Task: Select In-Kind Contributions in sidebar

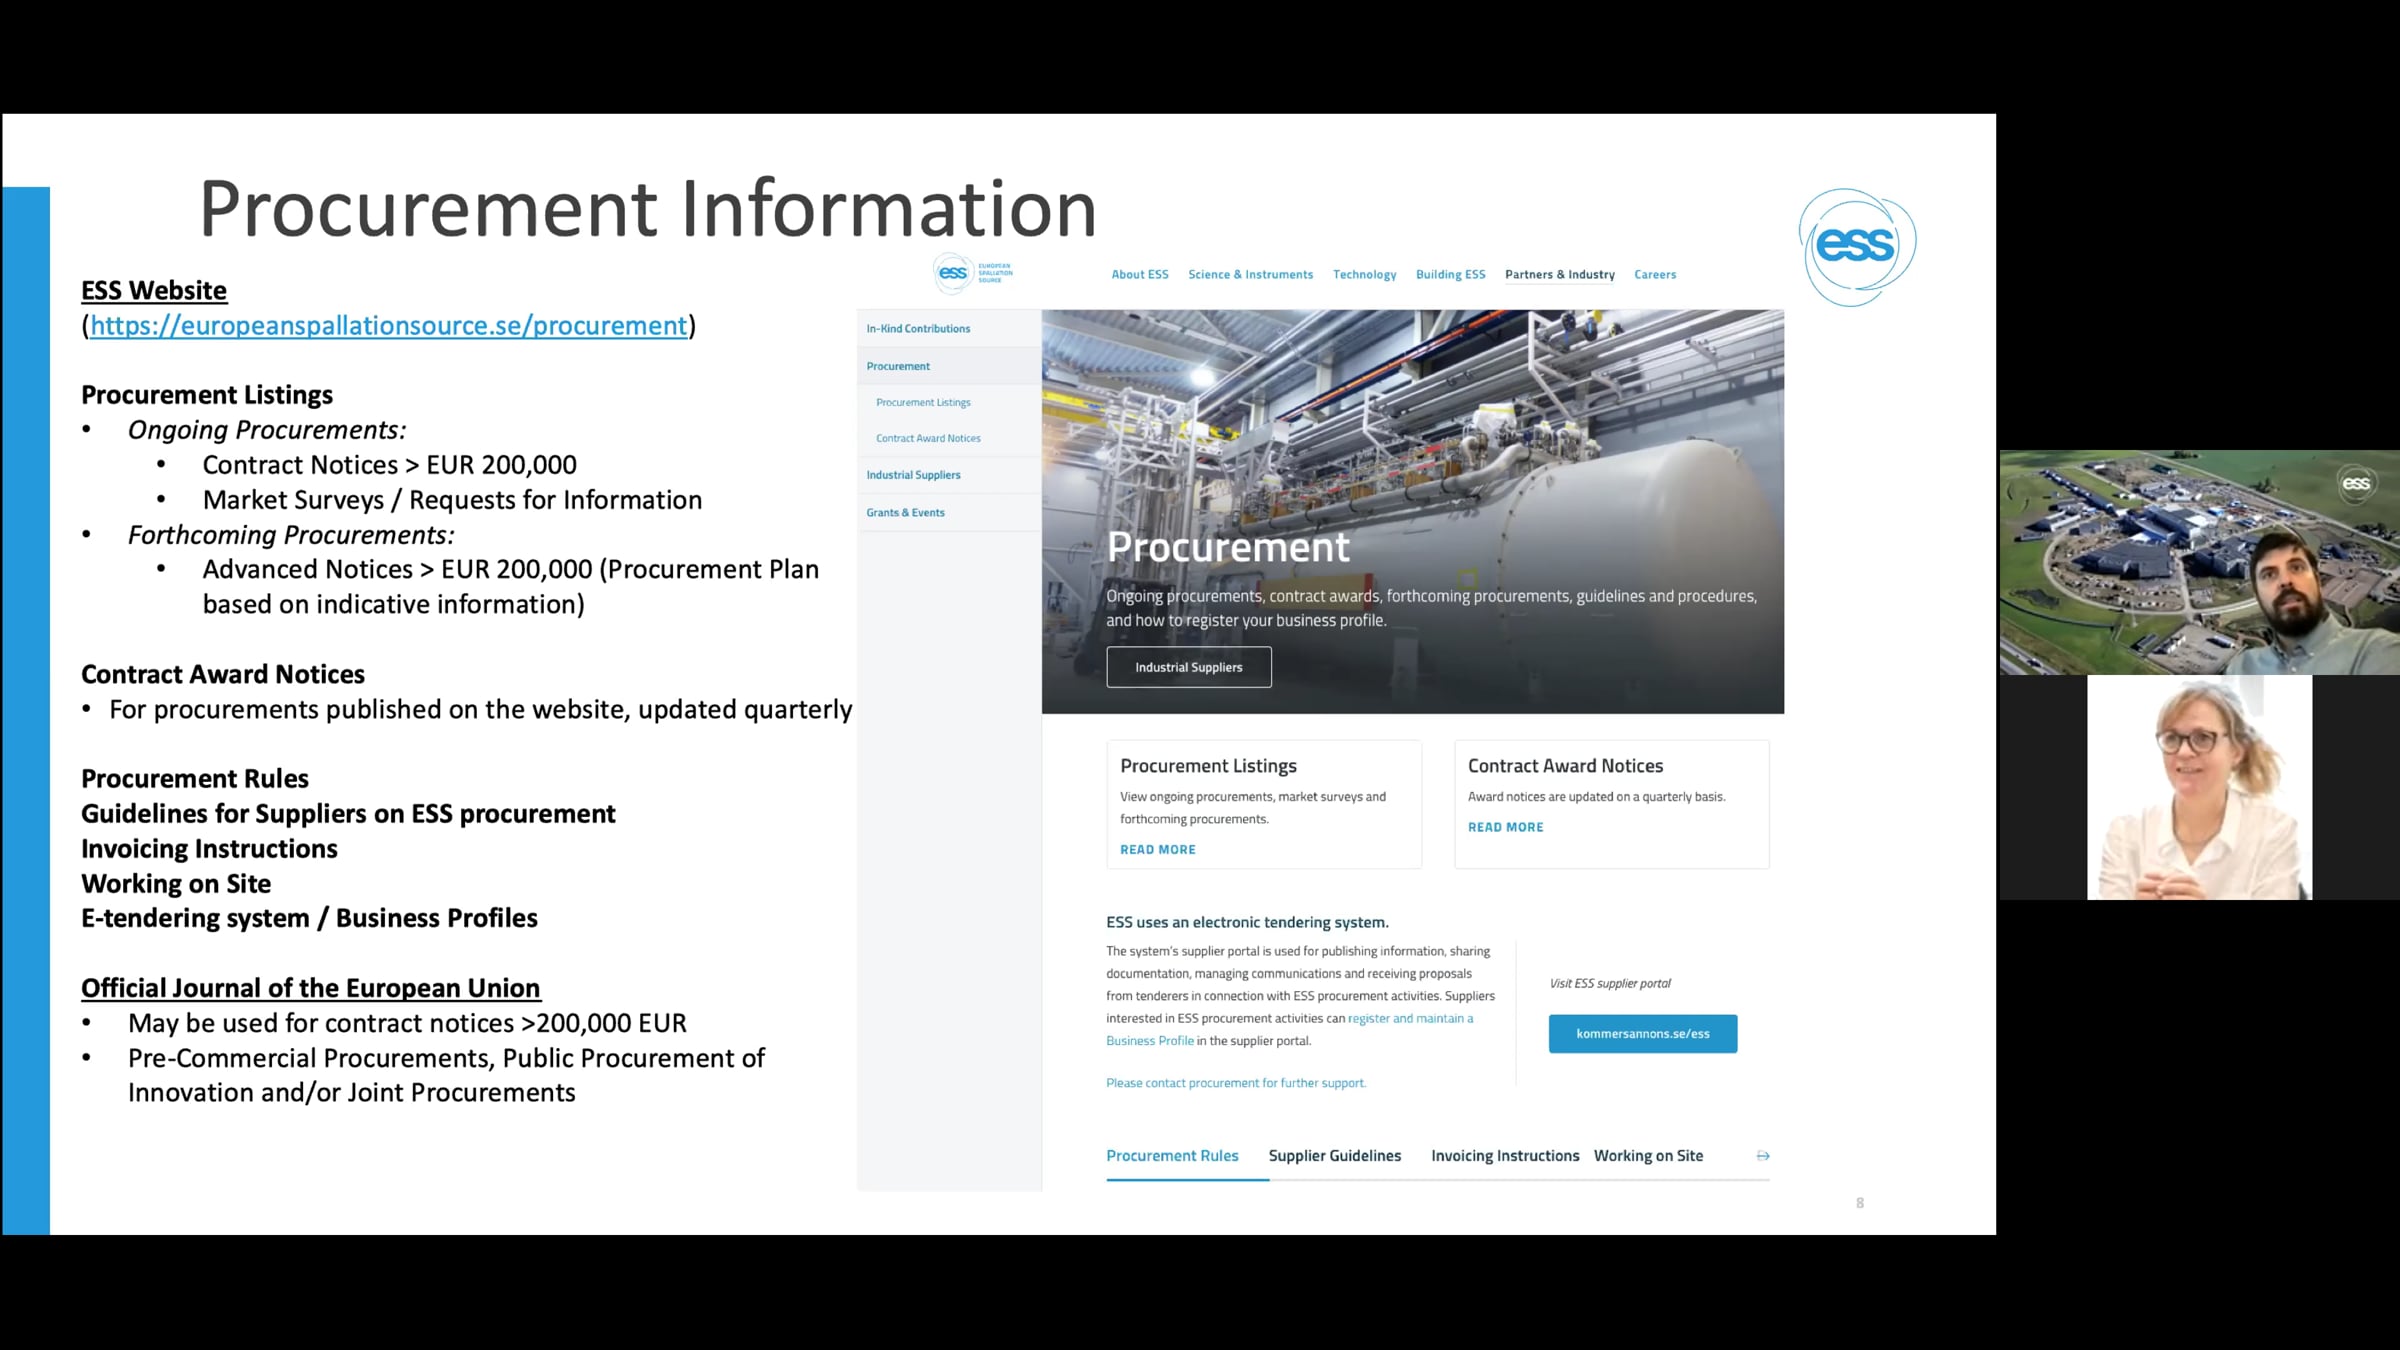Action: (x=948, y=328)
